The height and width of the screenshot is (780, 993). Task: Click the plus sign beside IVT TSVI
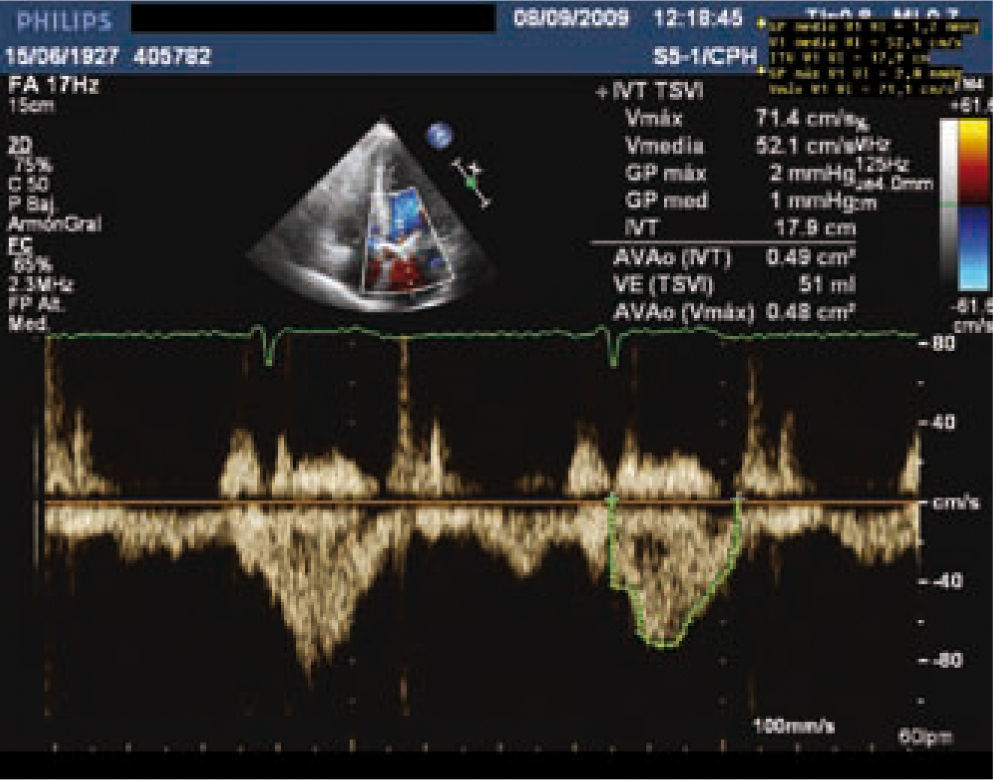[601, 93]
